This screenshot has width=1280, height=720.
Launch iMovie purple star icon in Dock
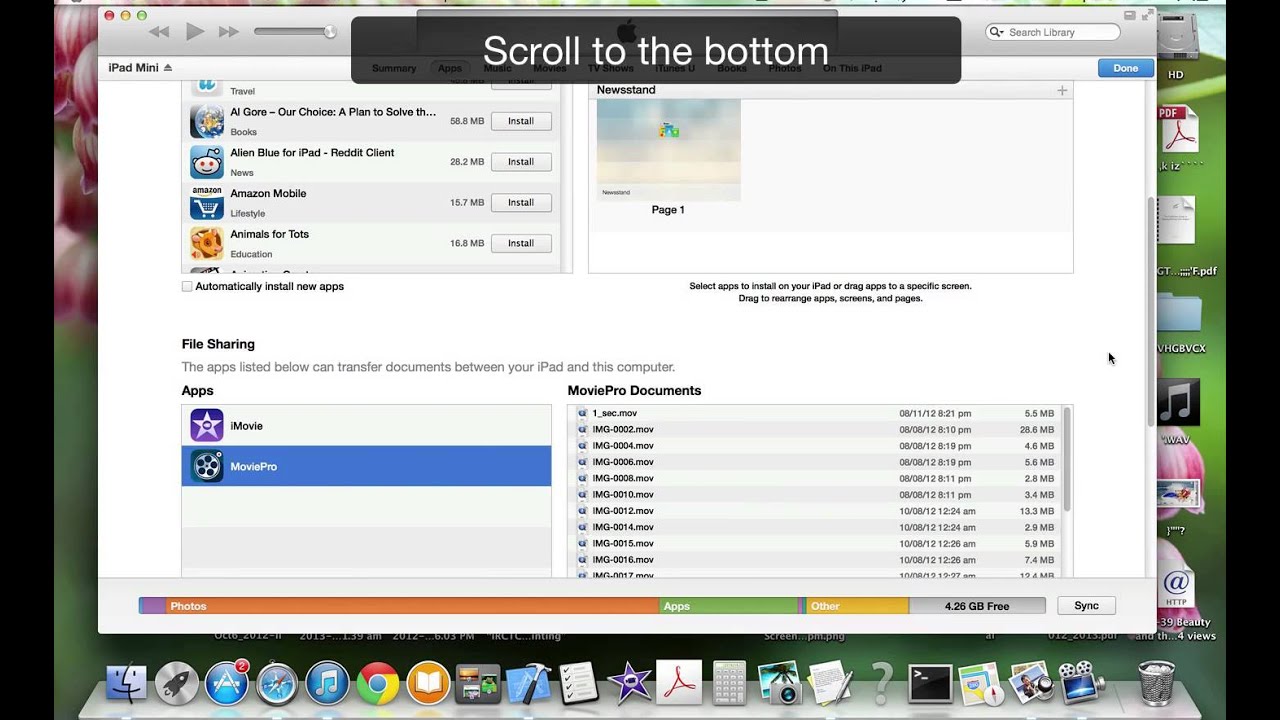[x=629, y=684]
